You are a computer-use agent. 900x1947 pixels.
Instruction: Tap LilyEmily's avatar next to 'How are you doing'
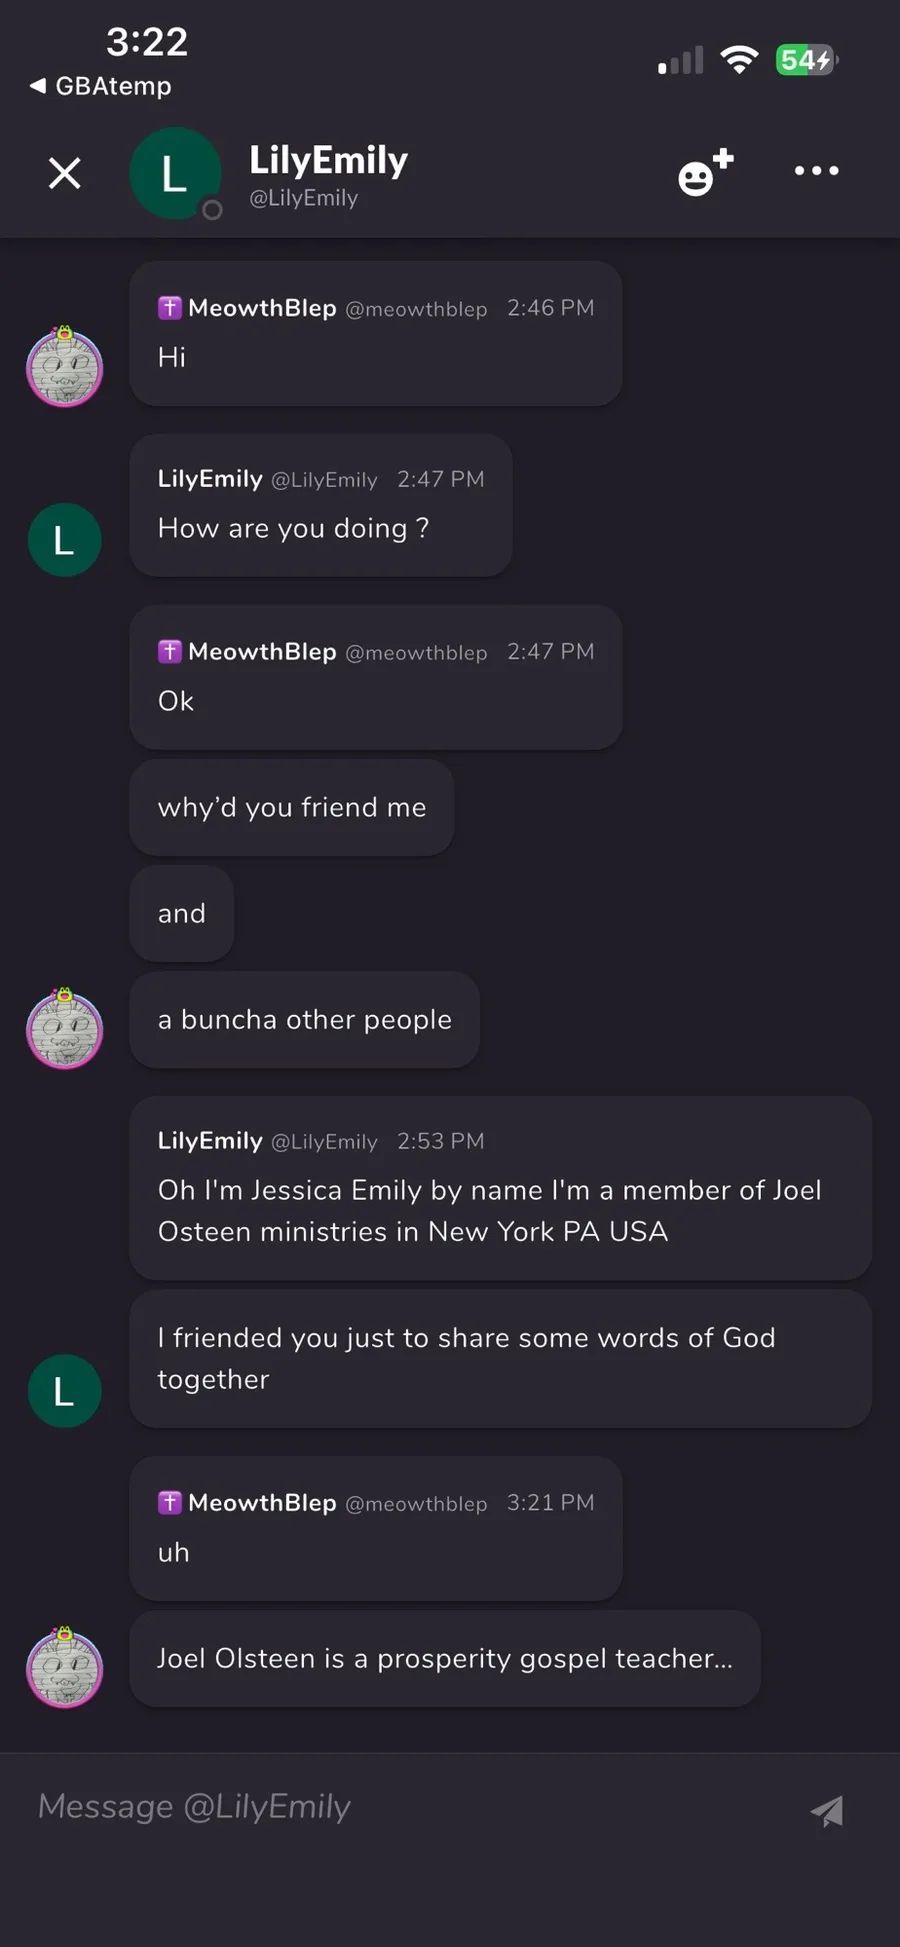[x=64, y=540]
